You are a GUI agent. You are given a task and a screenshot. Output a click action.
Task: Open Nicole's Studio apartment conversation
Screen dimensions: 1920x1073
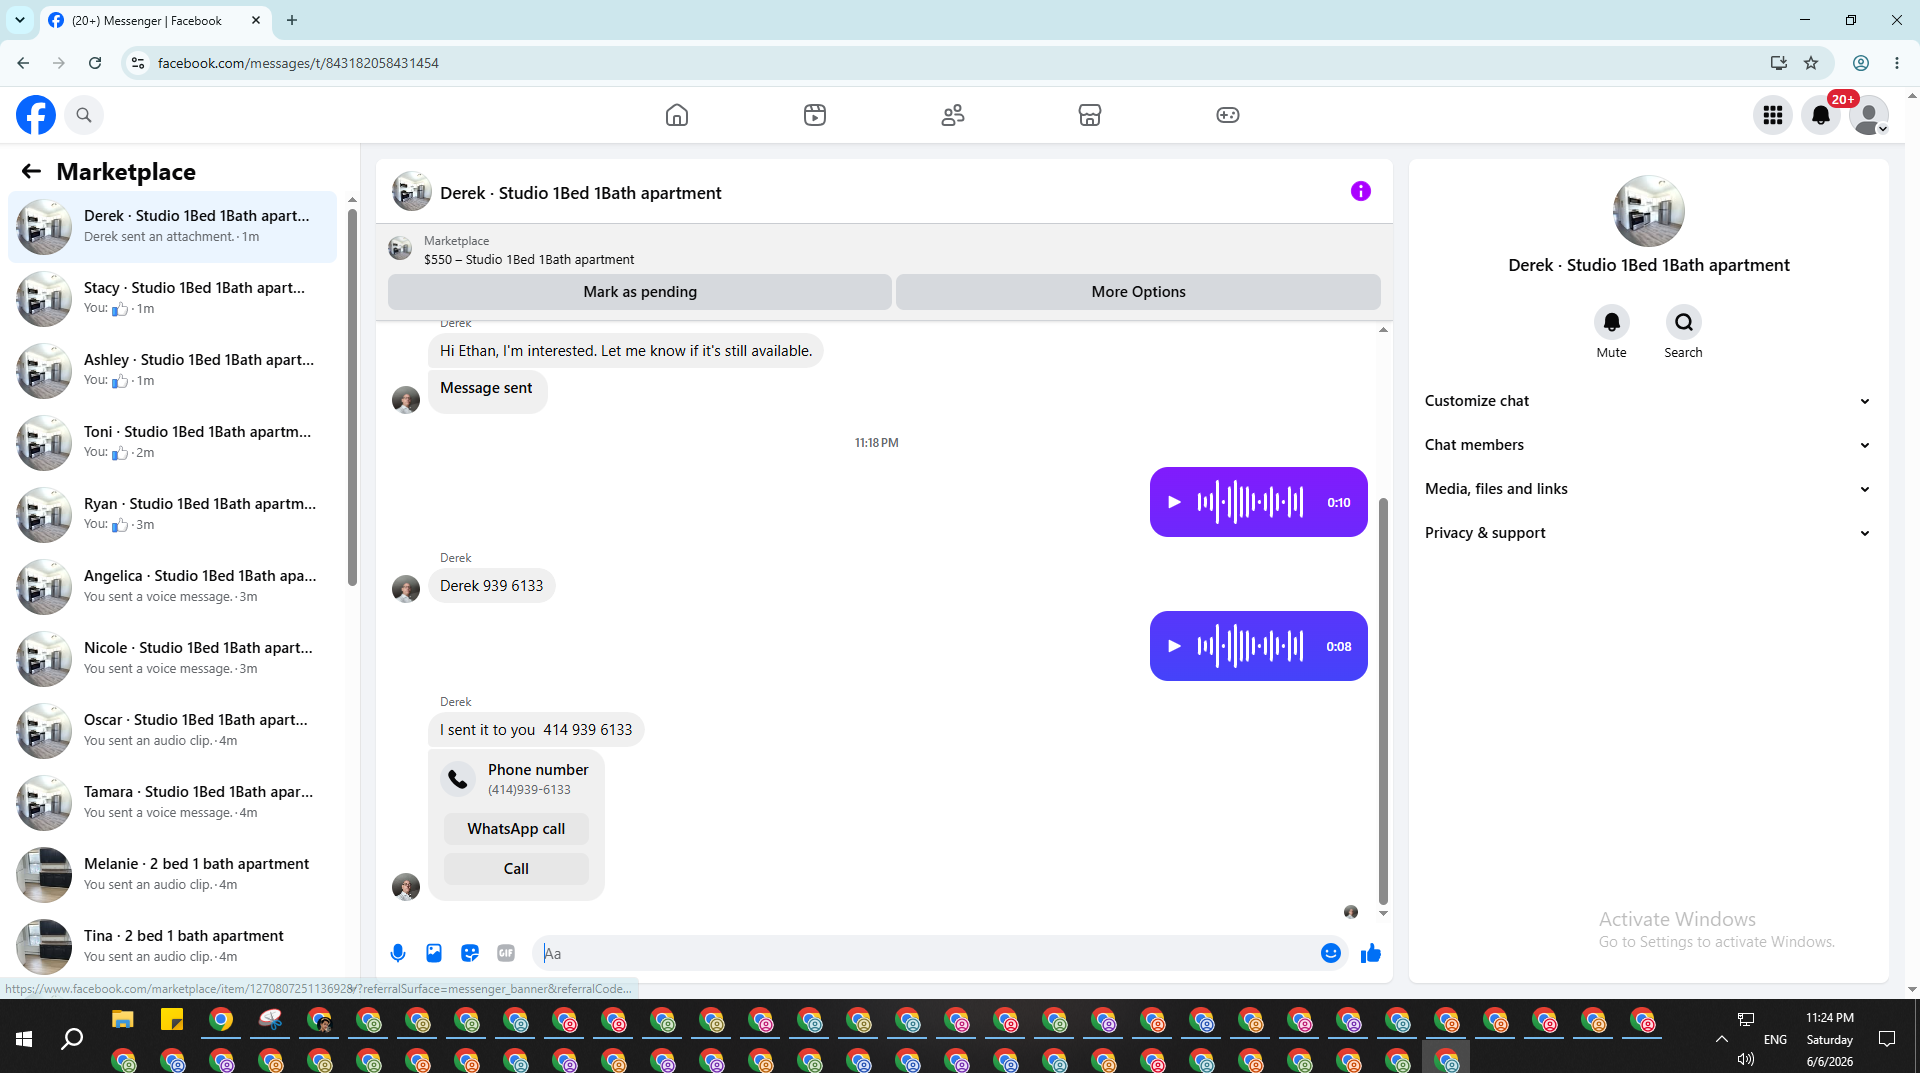[x=172, y=659]
